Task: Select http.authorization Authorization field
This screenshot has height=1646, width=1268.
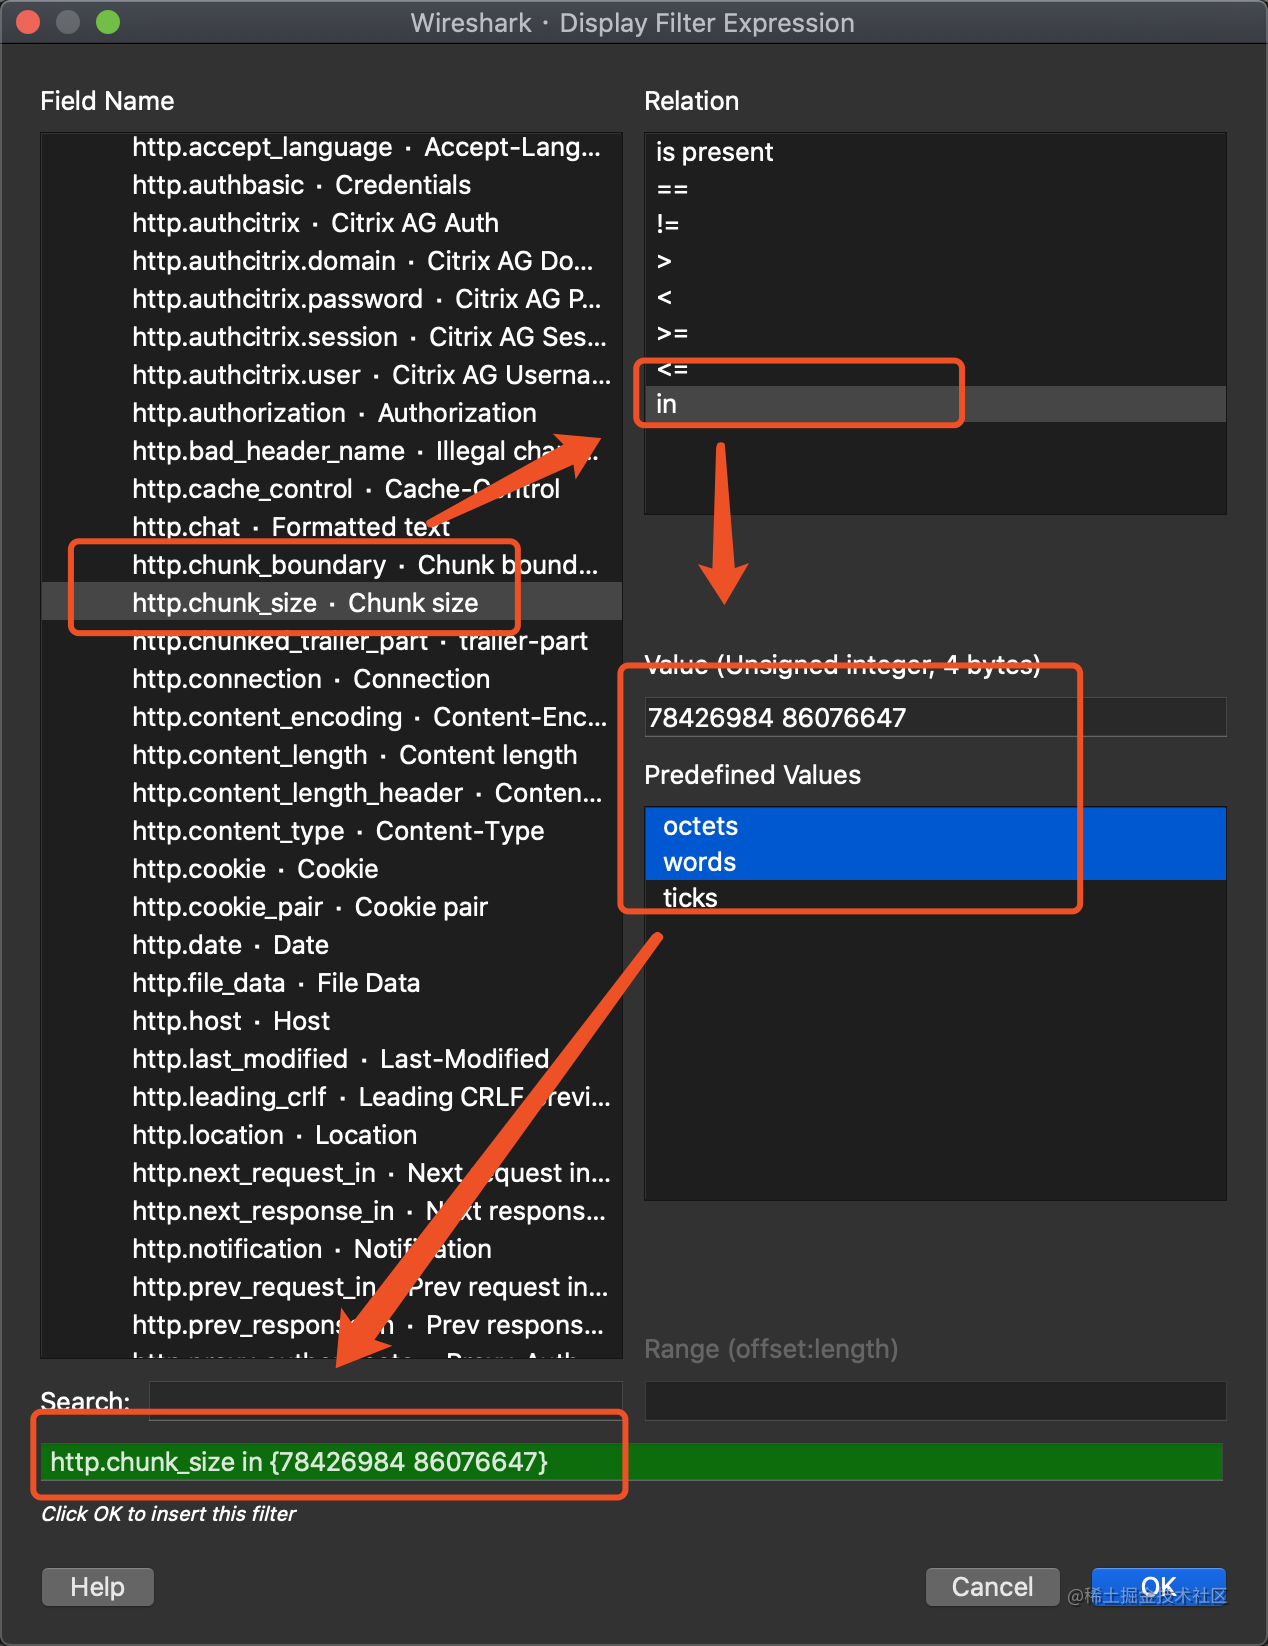Action: [331, 413]
